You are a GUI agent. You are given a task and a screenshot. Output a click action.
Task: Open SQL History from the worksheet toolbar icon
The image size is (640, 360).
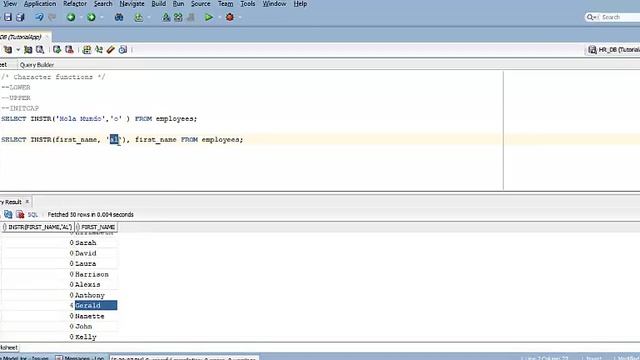coord(123,50)
